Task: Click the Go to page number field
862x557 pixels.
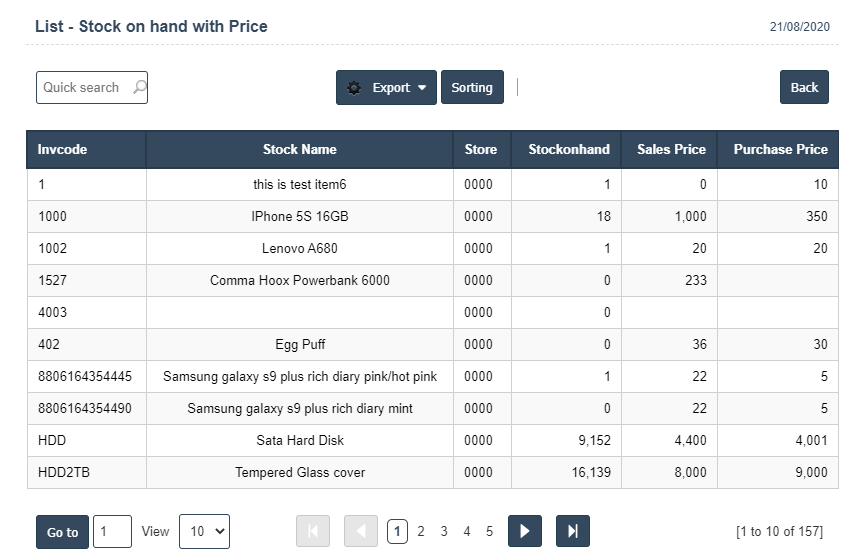Action: coord(112,532)
